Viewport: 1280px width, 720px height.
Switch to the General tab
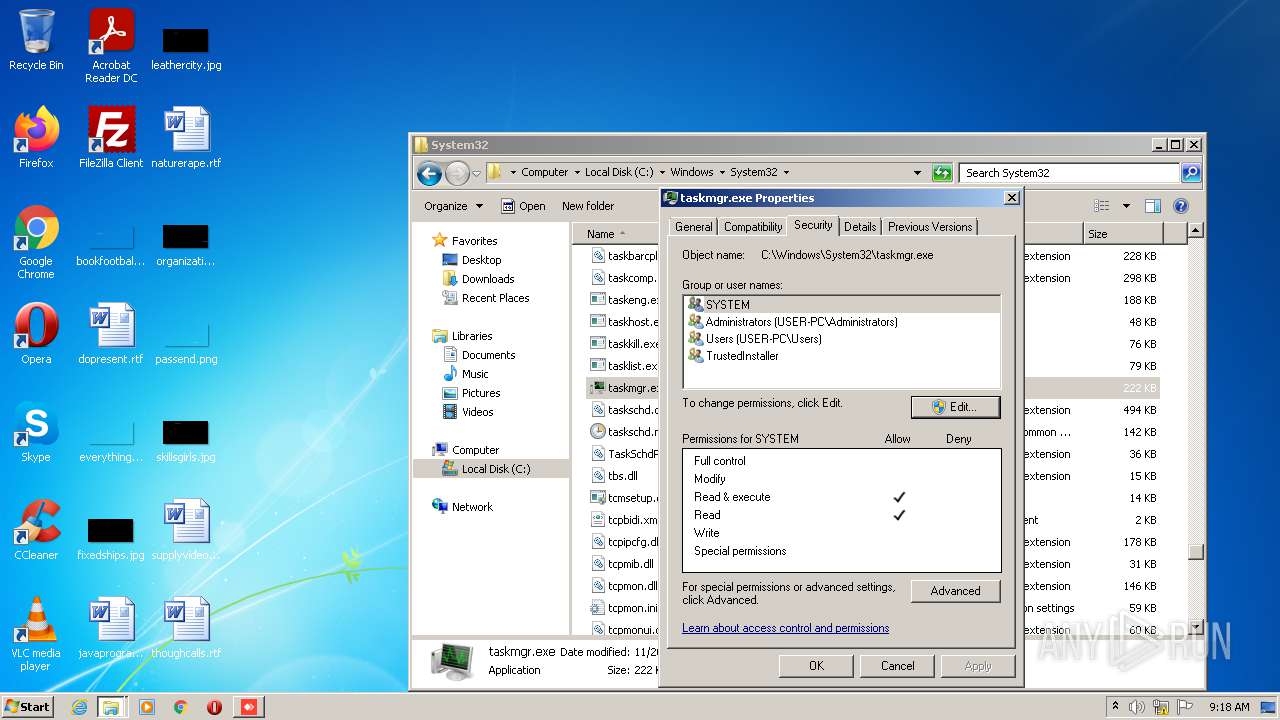click(x=693, y=227)
